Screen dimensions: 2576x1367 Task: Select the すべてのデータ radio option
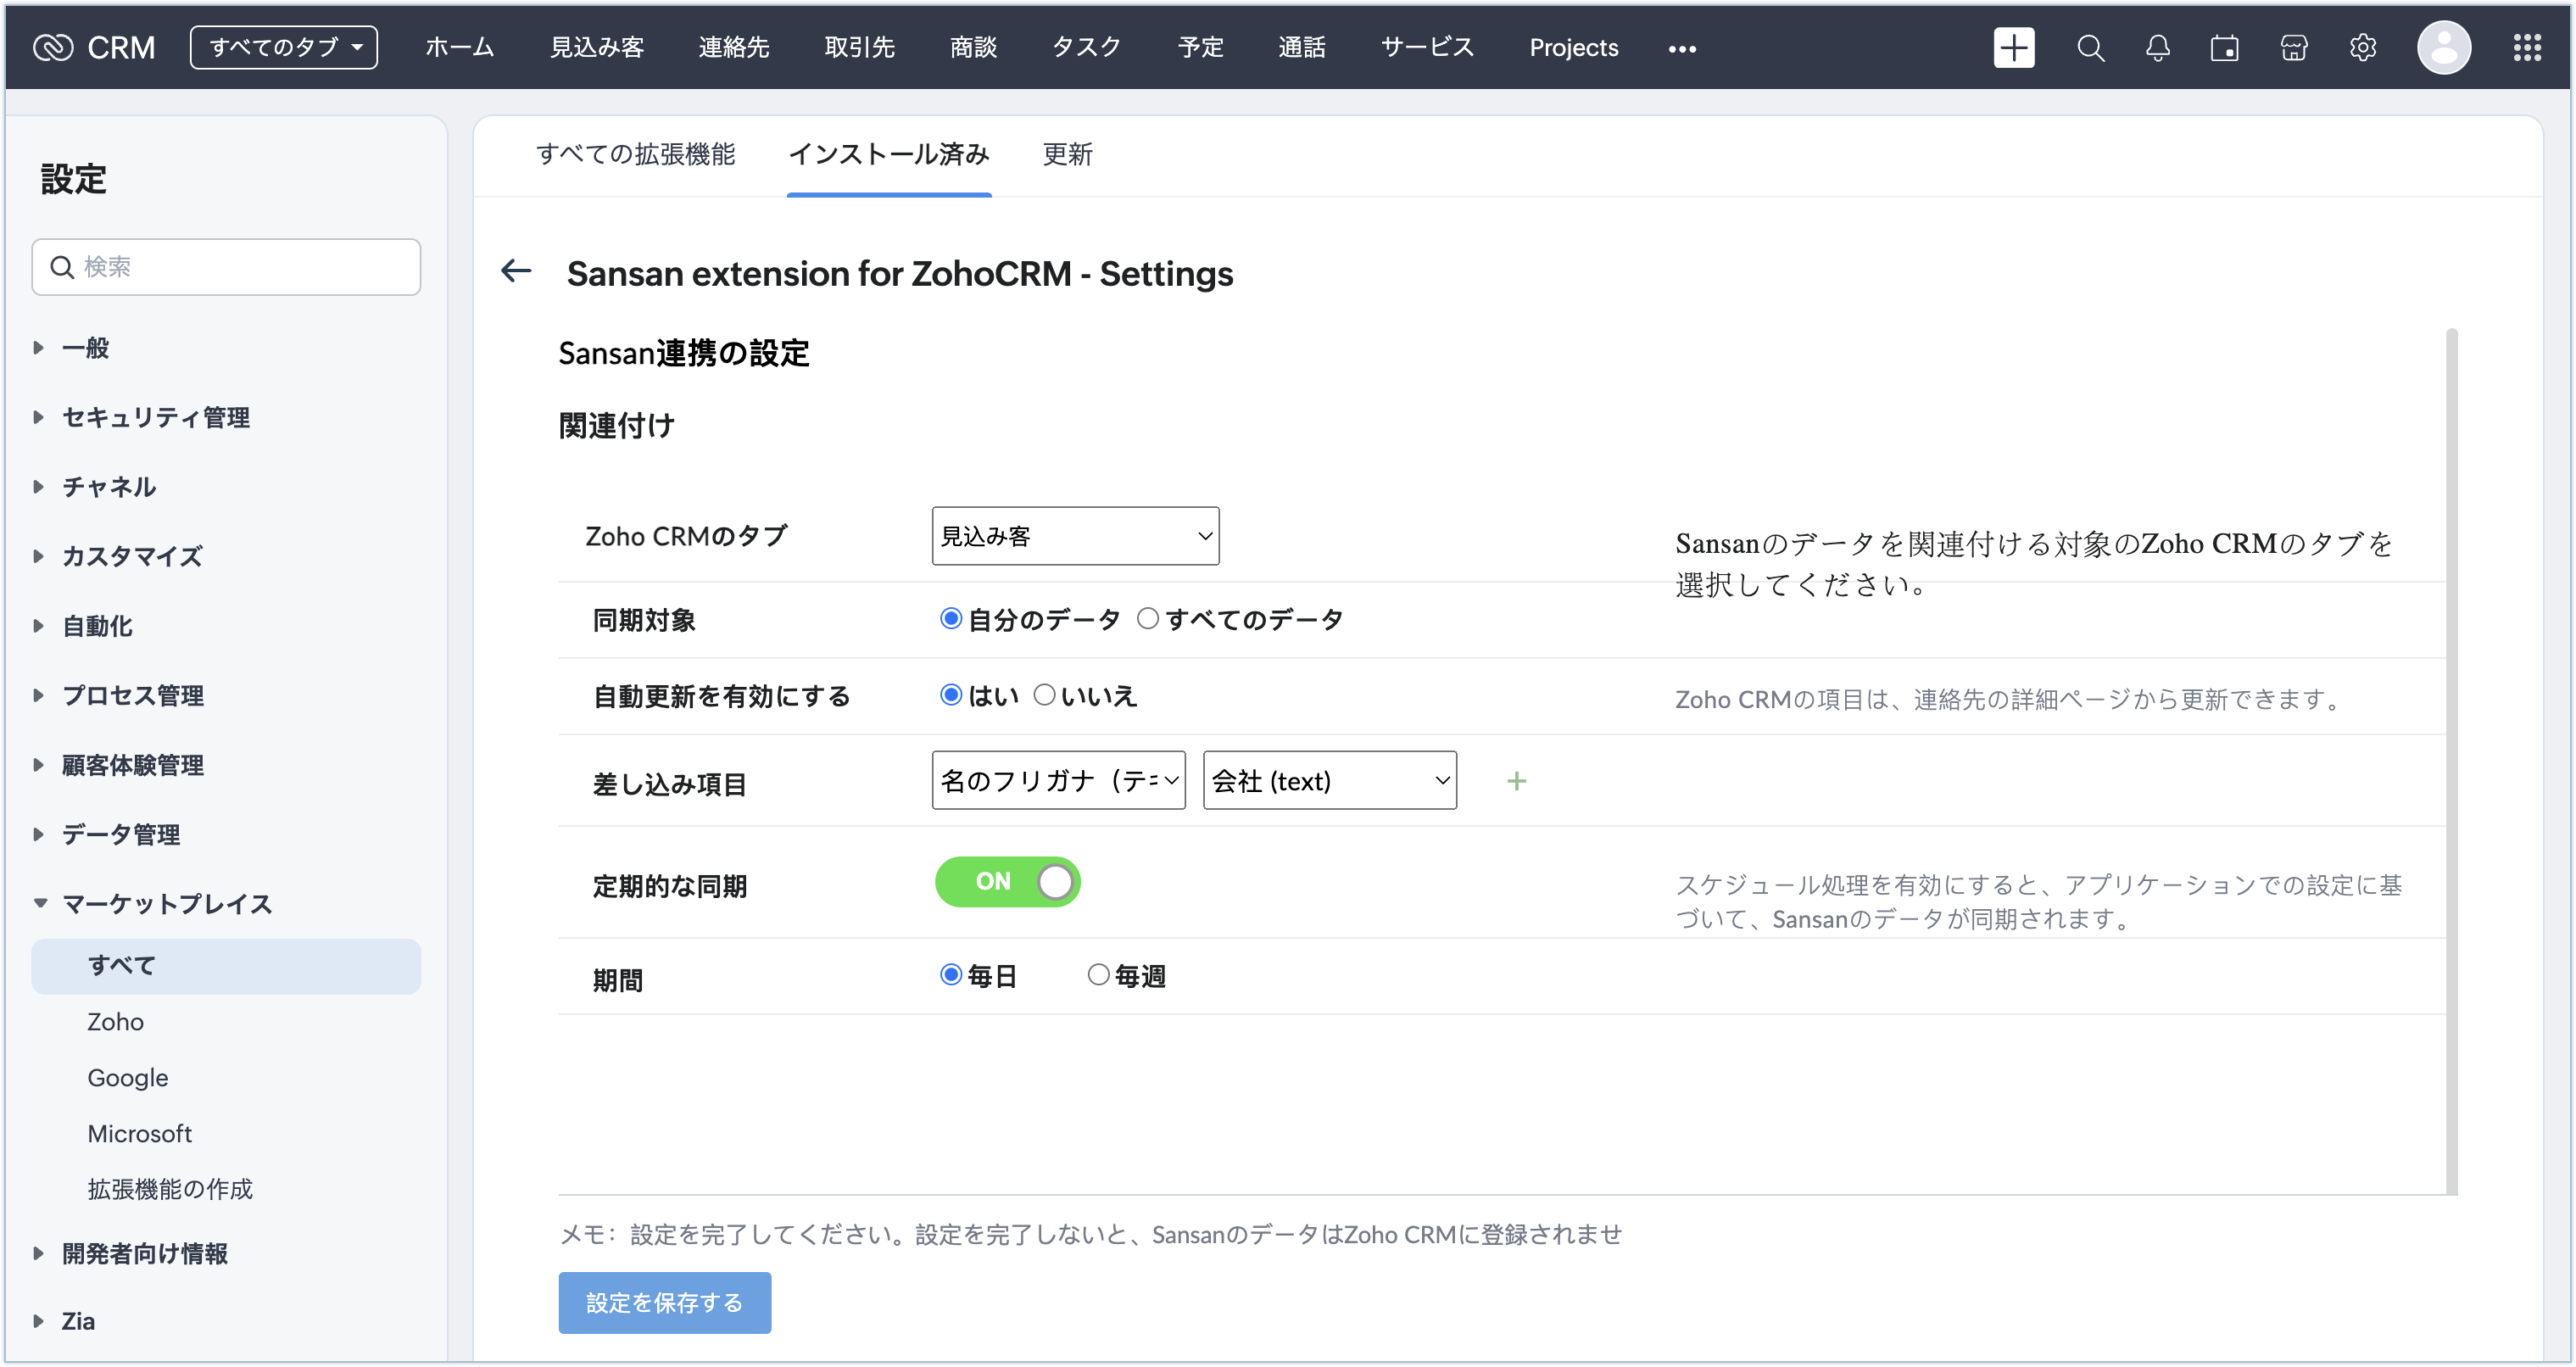coord(1148,619)
